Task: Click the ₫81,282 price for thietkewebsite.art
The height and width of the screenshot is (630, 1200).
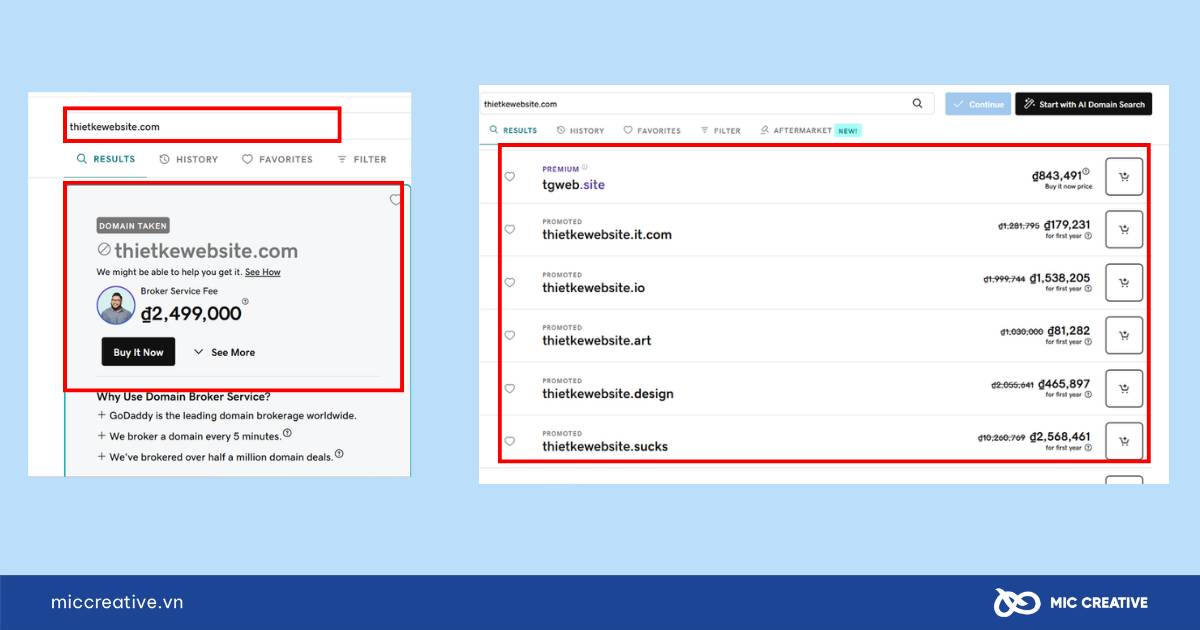Action: coord(1069,331)
